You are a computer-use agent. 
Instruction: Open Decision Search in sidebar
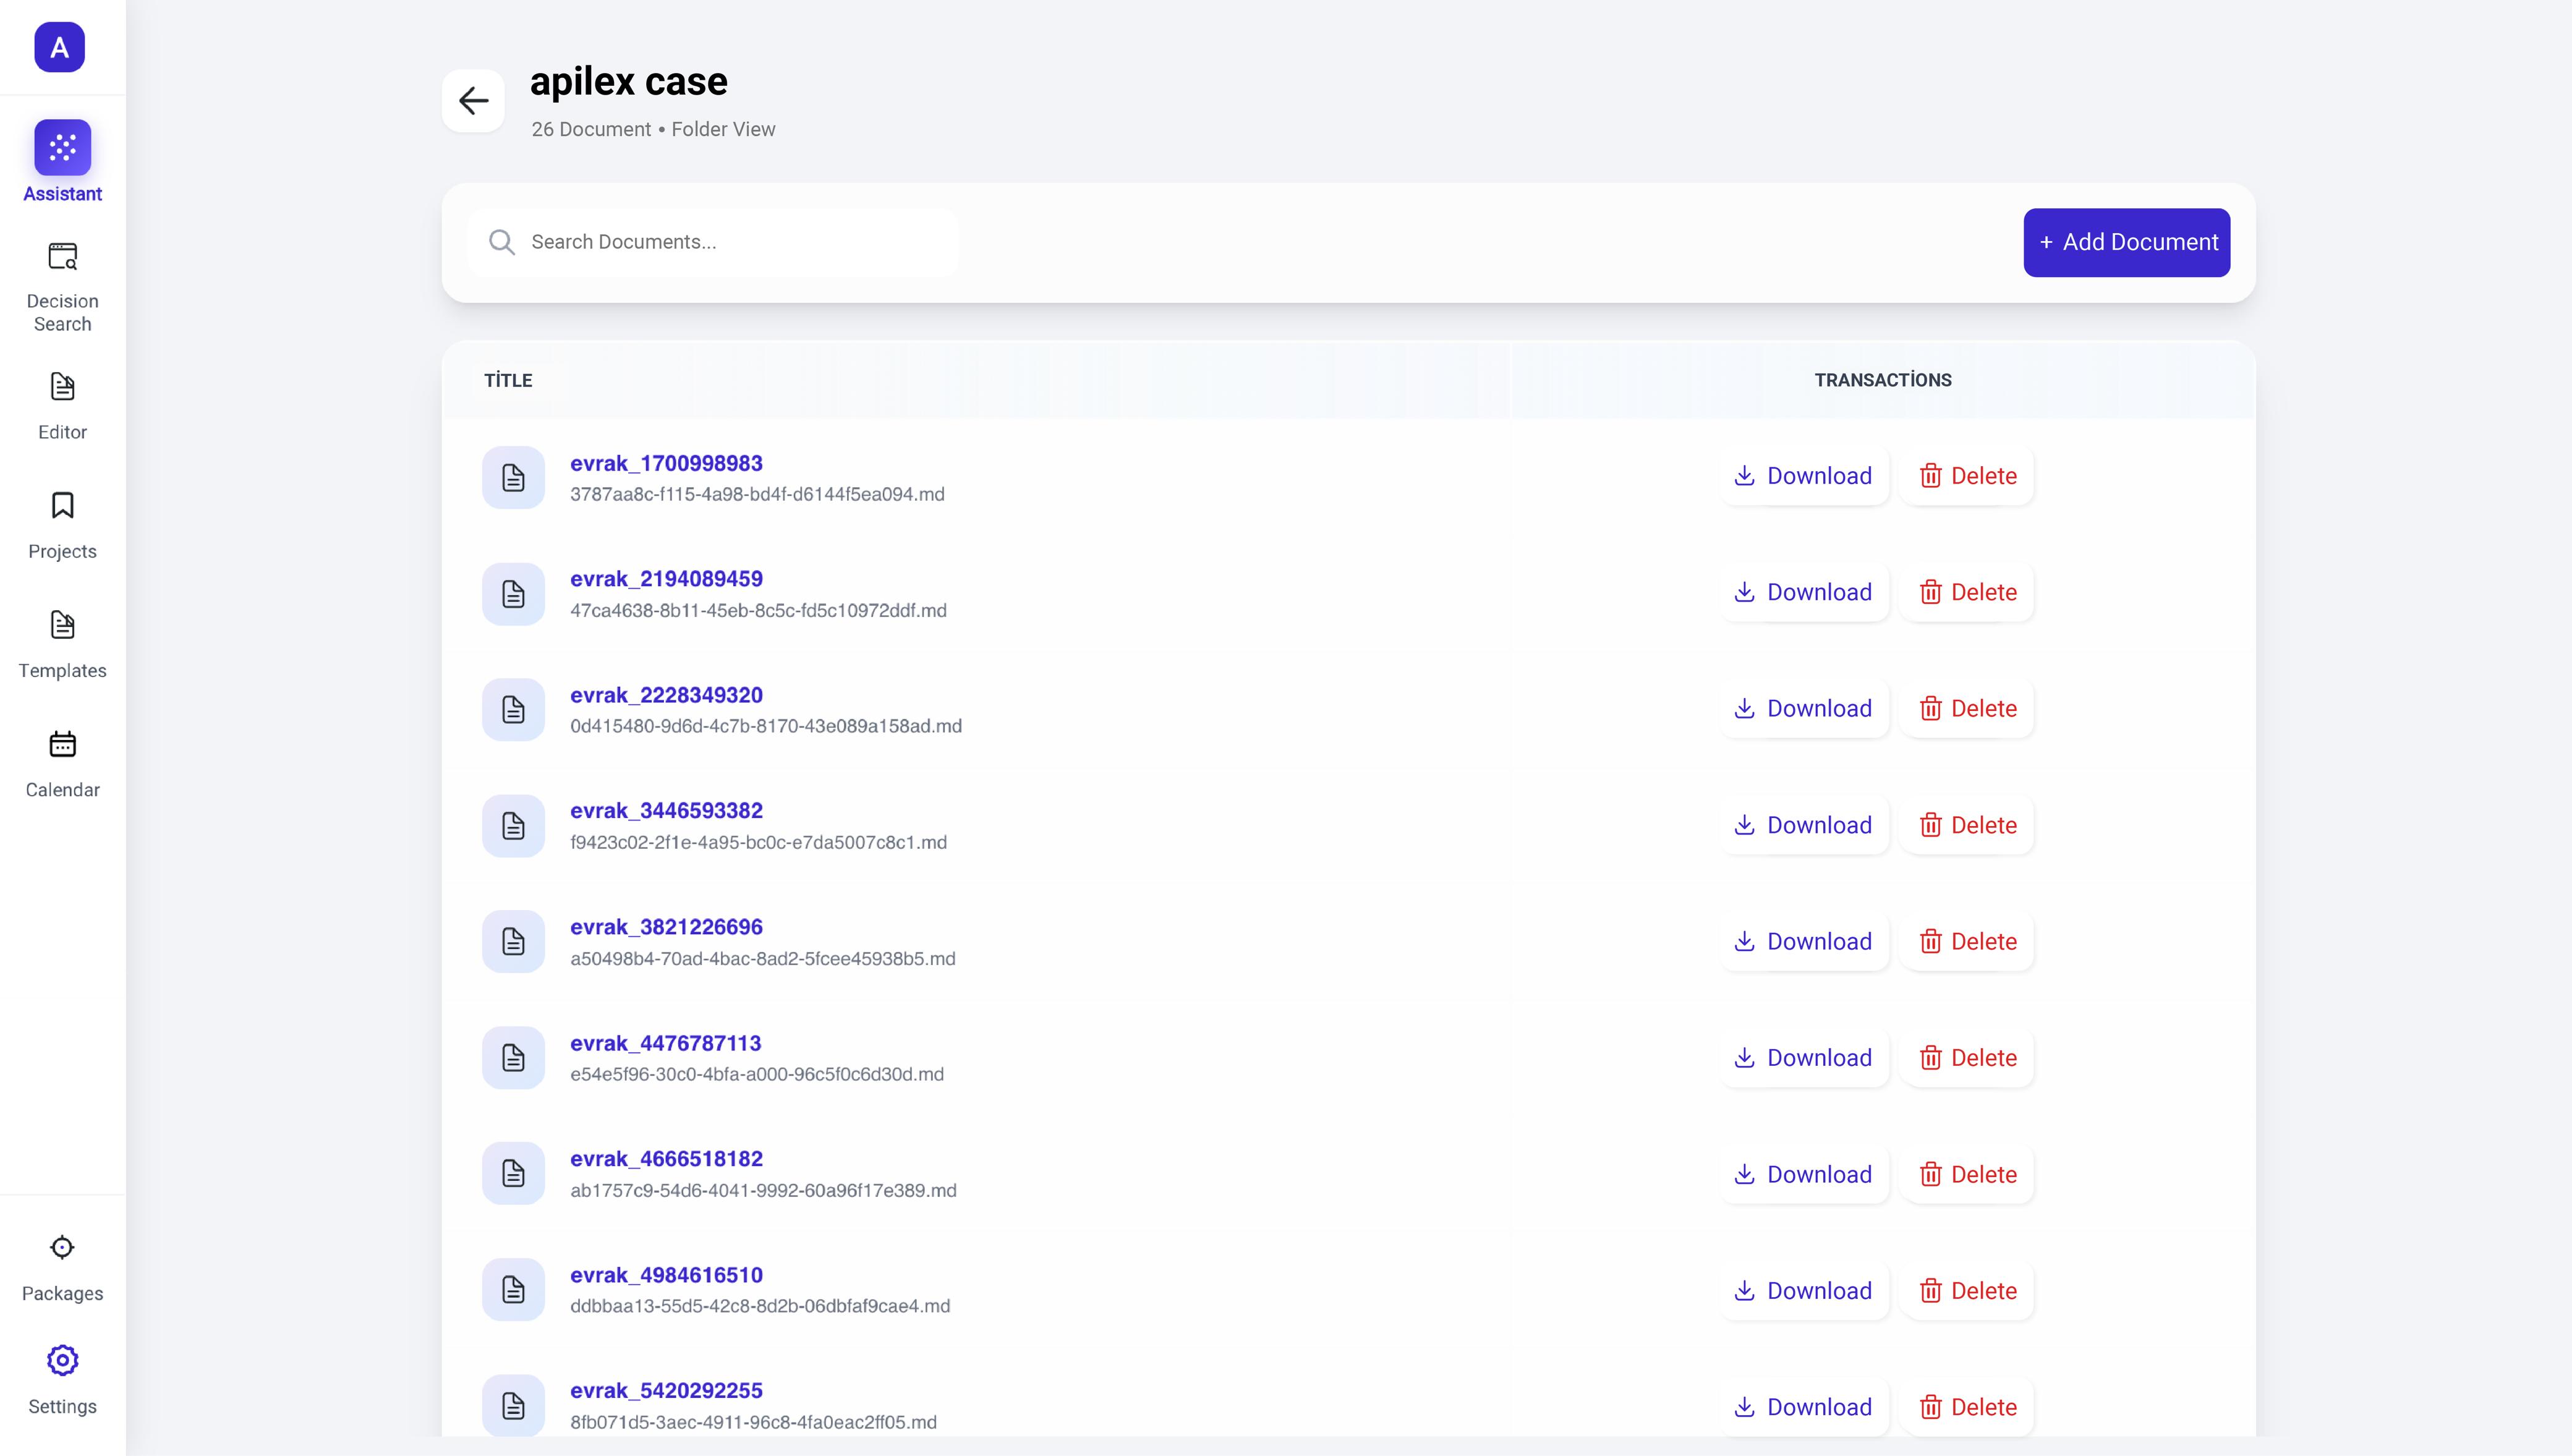point(62,257)
